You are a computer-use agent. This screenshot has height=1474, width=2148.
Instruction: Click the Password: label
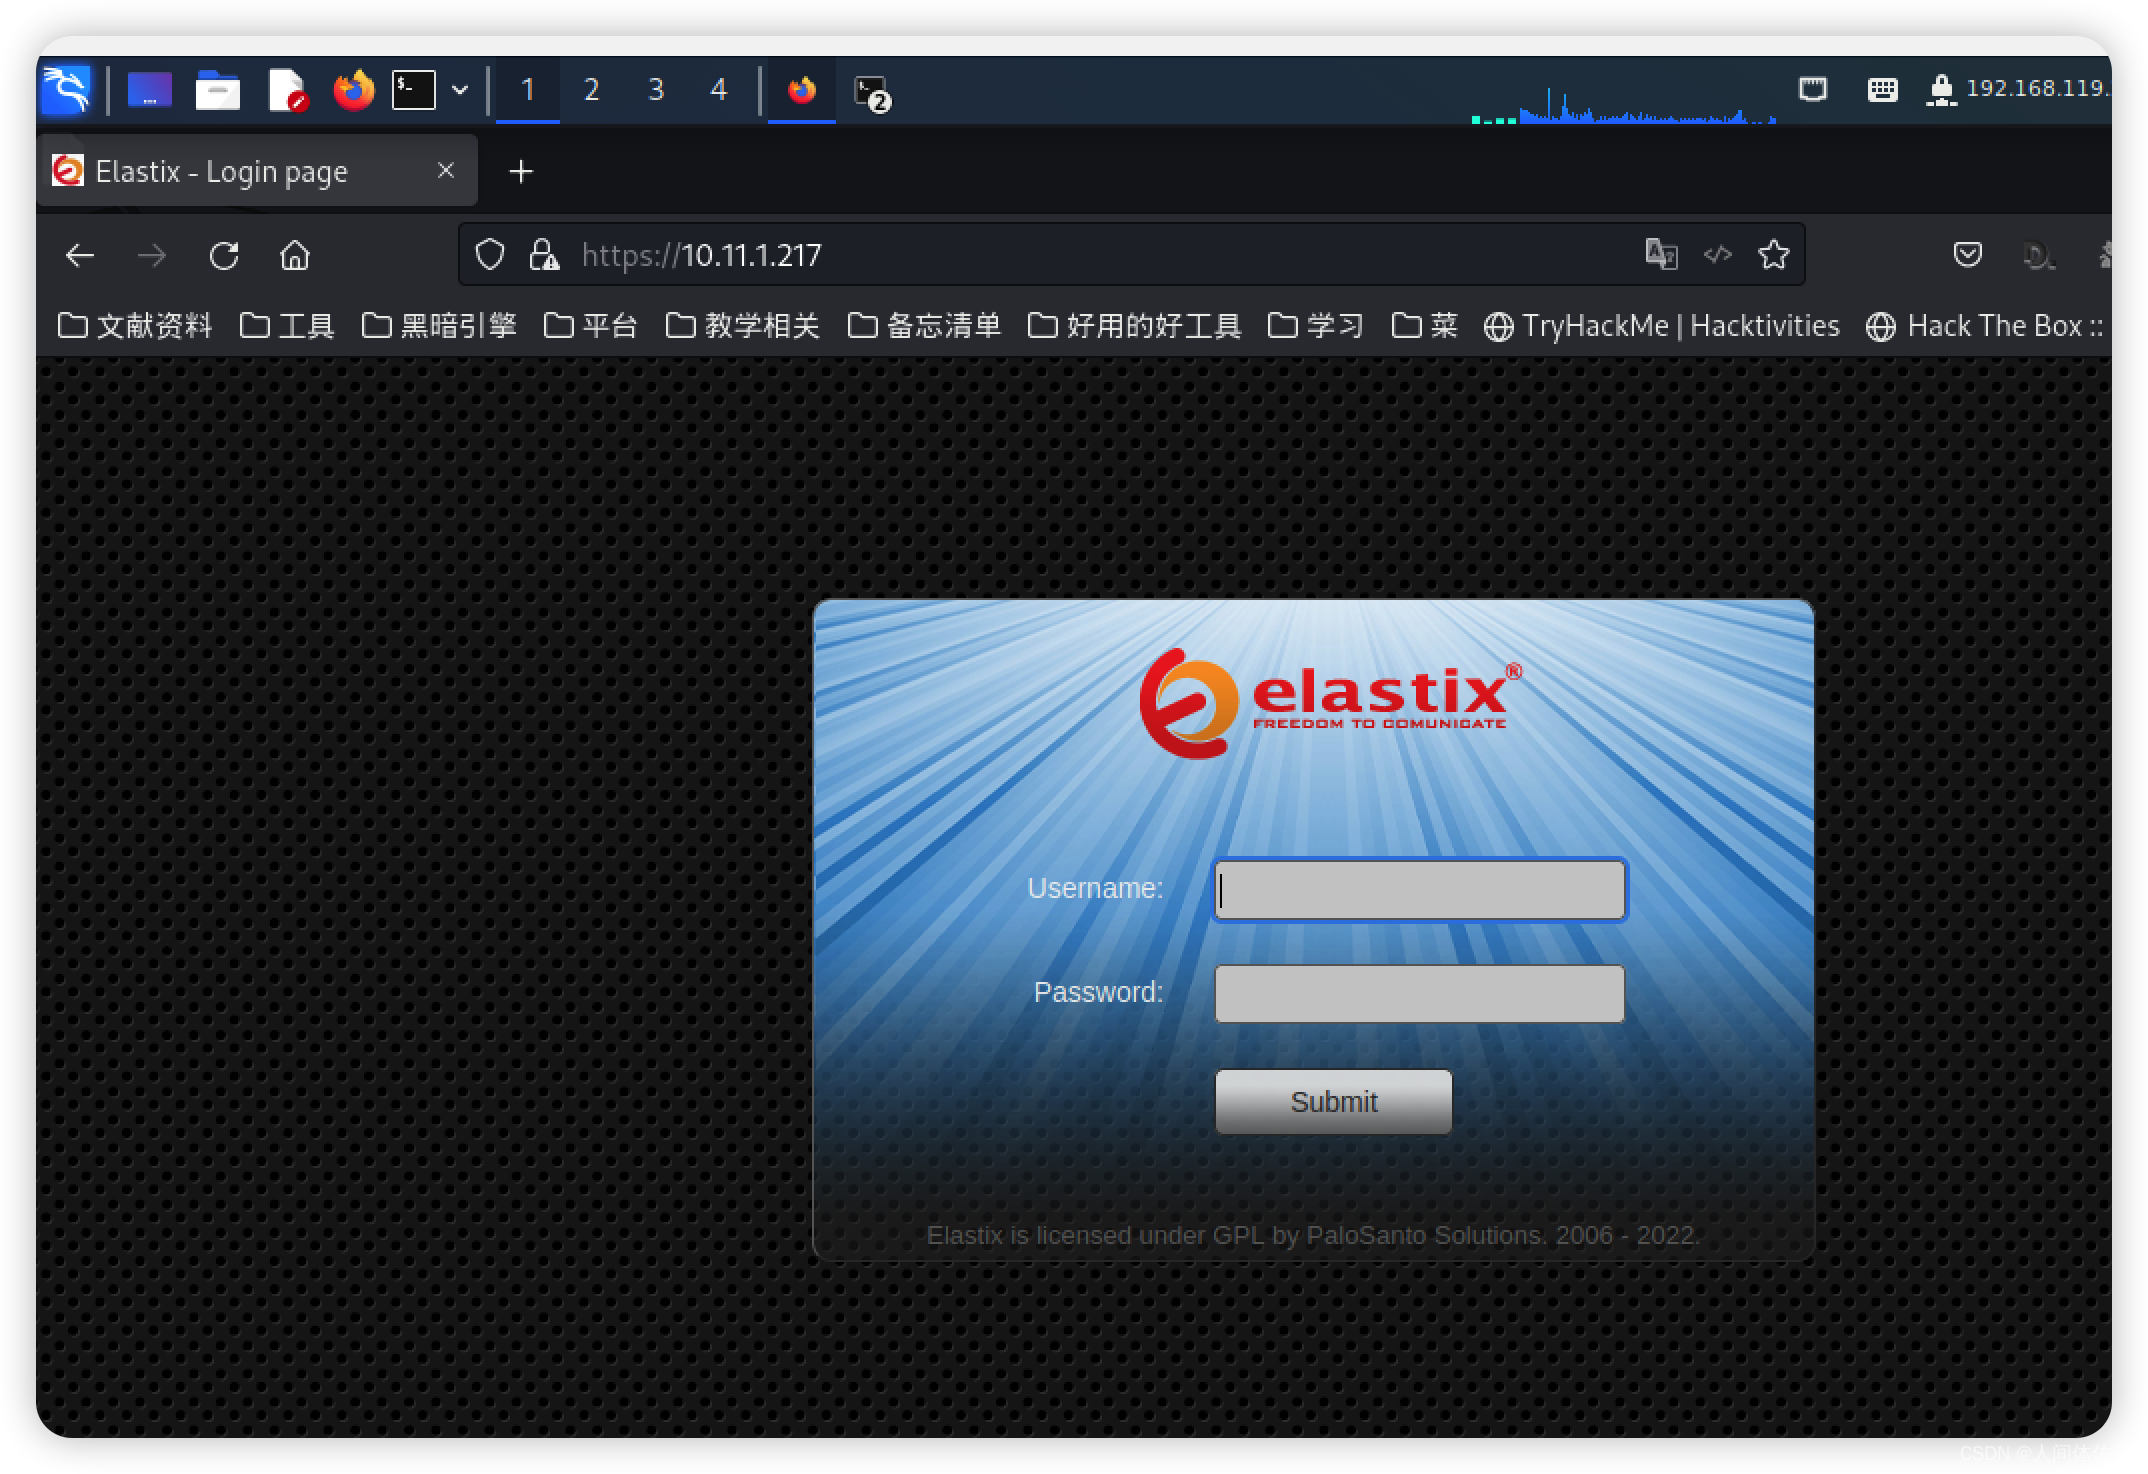click(1098, 992)
